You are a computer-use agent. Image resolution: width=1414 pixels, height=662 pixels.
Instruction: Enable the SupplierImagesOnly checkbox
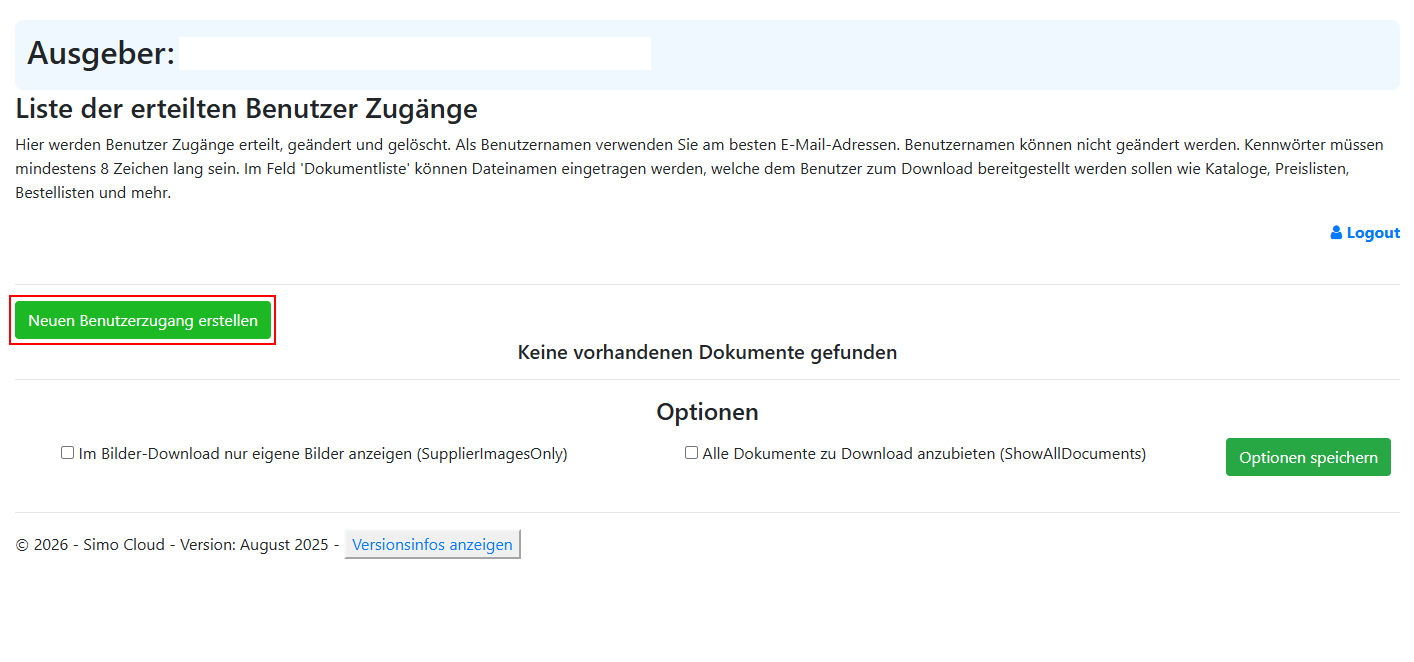(68, 453)
